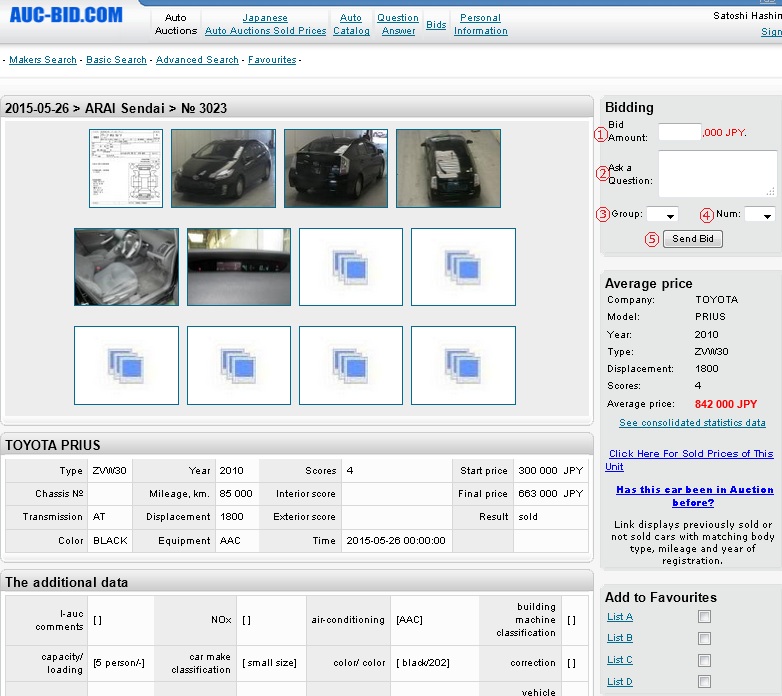Open the Num dropdown

(x=759, y=215)
